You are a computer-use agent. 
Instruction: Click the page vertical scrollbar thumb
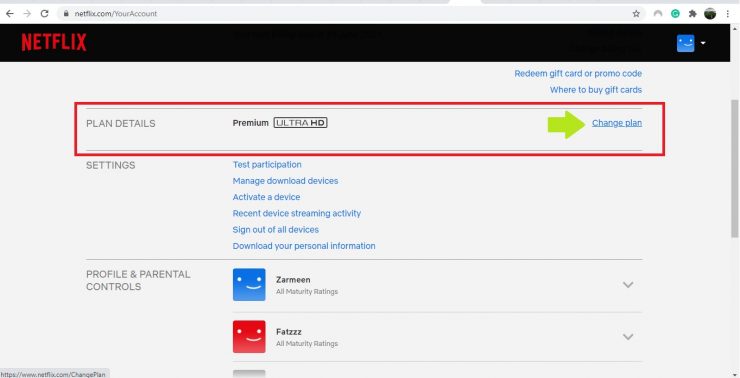pos(734,168)
